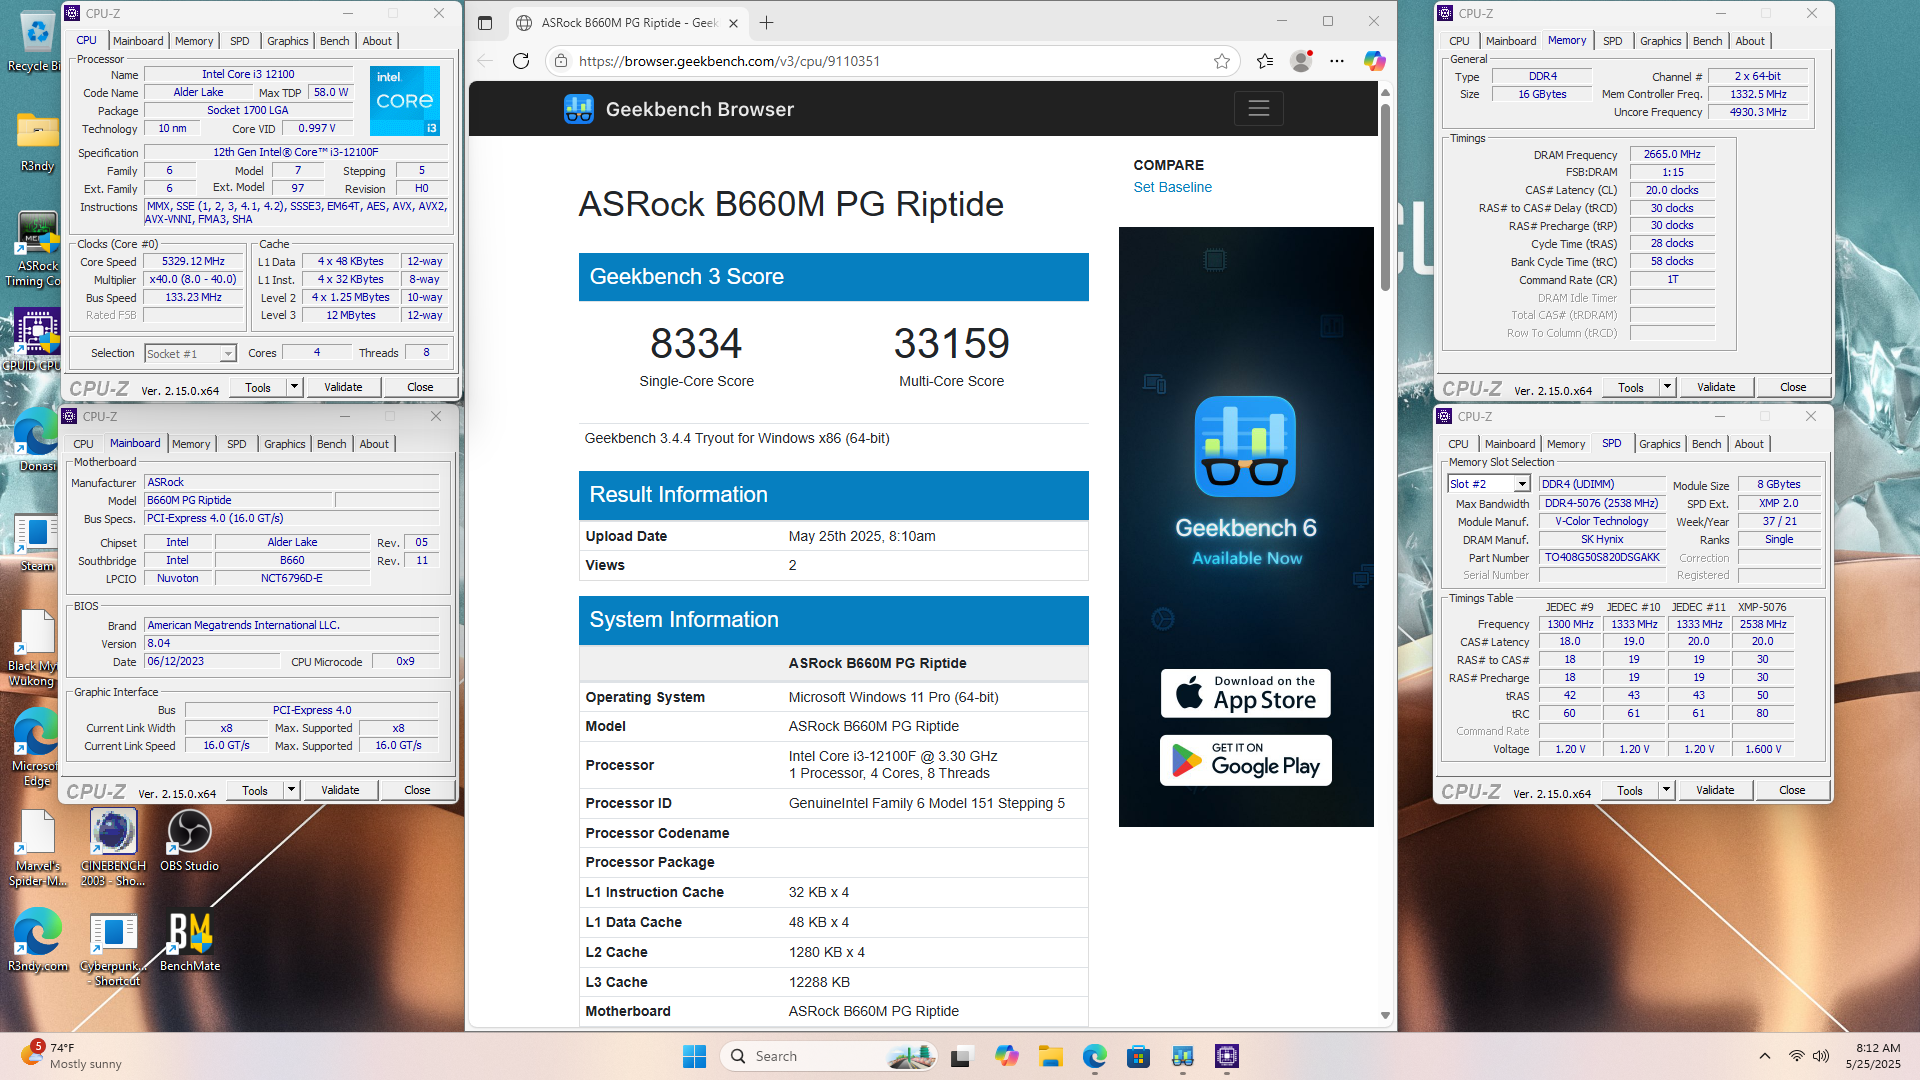The image size is (1920, 1080).
Task: Open the Steam desktop shortcut
Action: tap(37, 542)
